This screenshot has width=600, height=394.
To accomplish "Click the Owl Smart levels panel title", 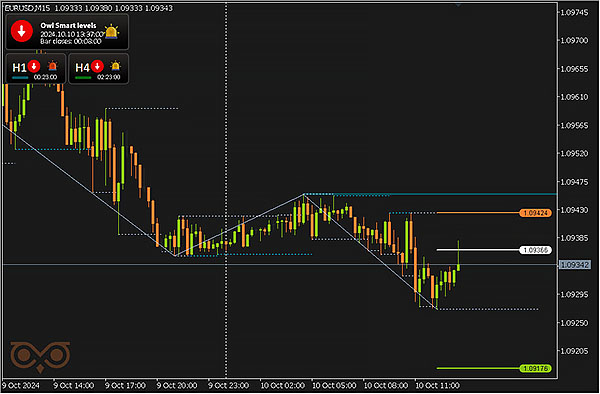I will 68,25.
